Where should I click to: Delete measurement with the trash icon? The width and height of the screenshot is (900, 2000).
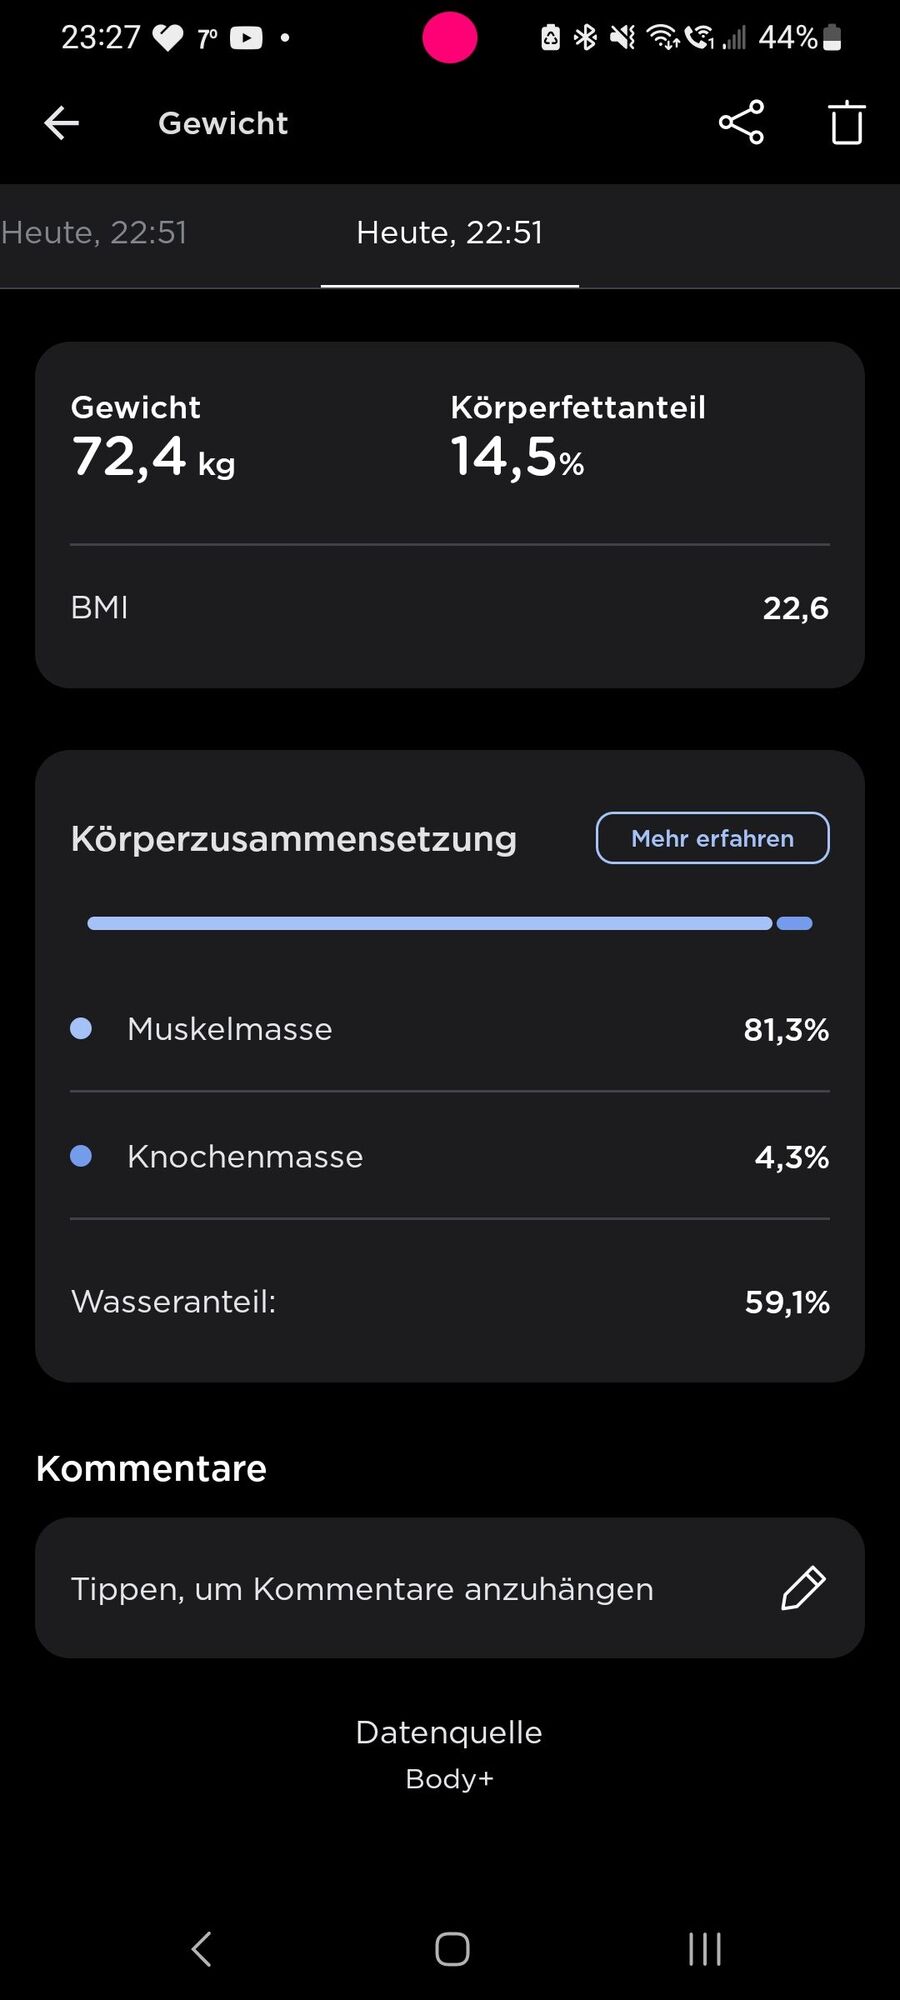click(846, 123)
